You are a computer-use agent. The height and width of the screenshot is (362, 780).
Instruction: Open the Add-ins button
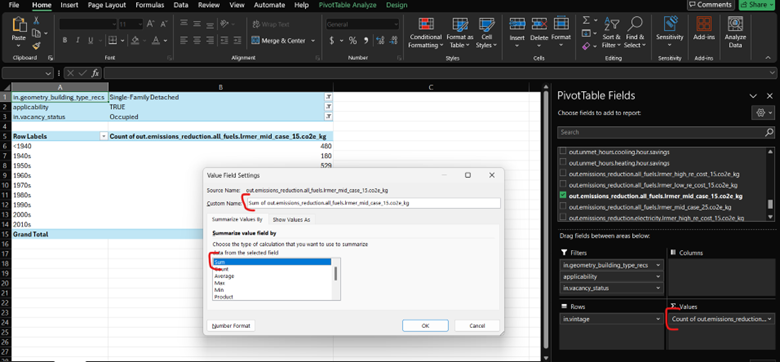point(704,30)
